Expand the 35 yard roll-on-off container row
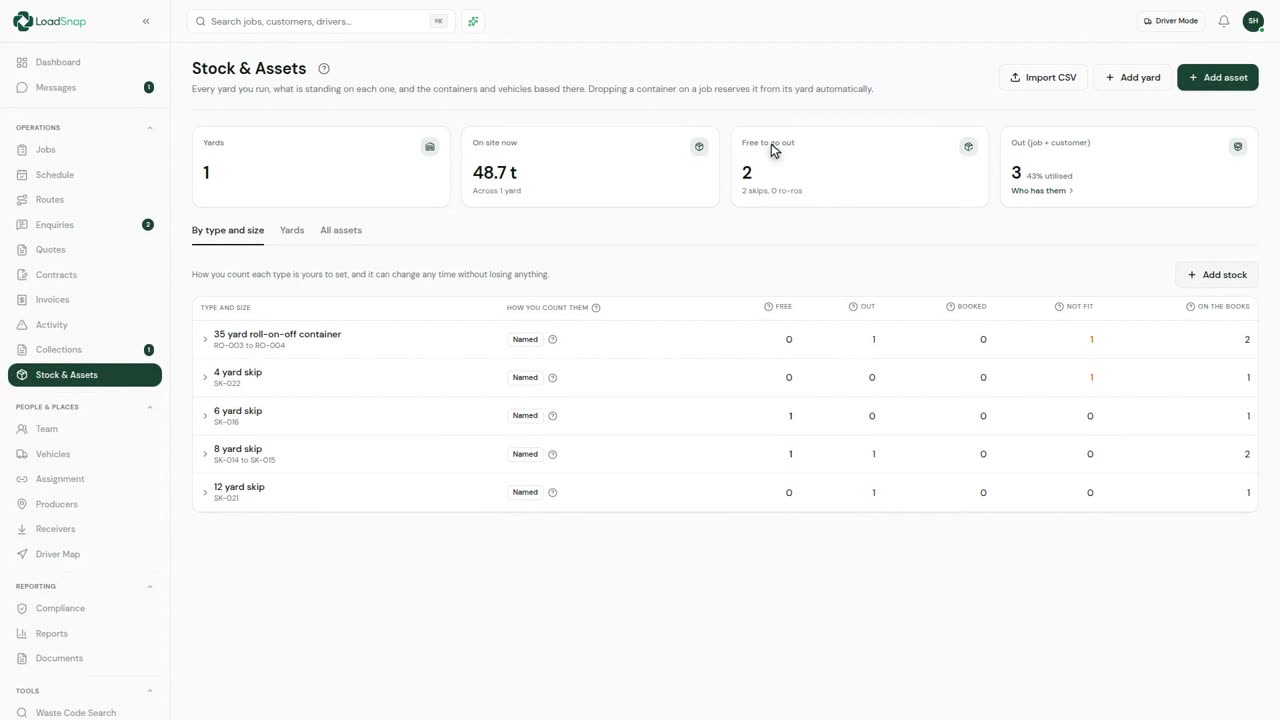Viewport: 1280px width, 720px height. tap(205, 340)
